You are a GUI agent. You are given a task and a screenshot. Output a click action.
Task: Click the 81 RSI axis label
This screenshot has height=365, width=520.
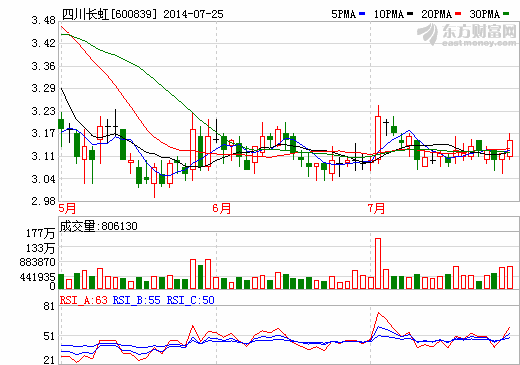pos(49,307)
